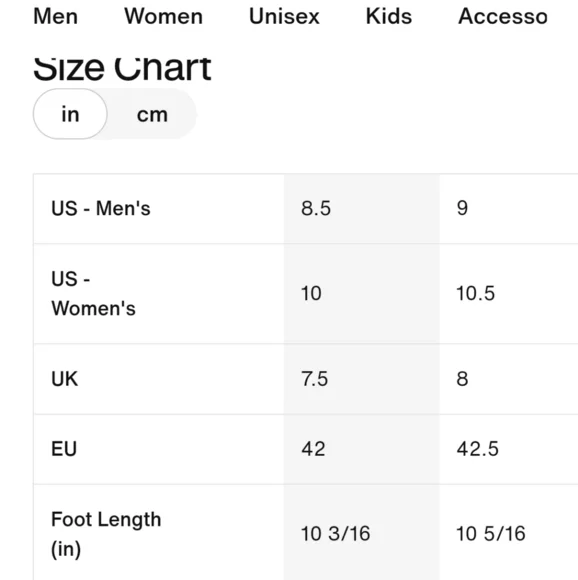Switch size chart units to cm
The image size is (578, 580).
pyautogui.click(x=152, y=114)
